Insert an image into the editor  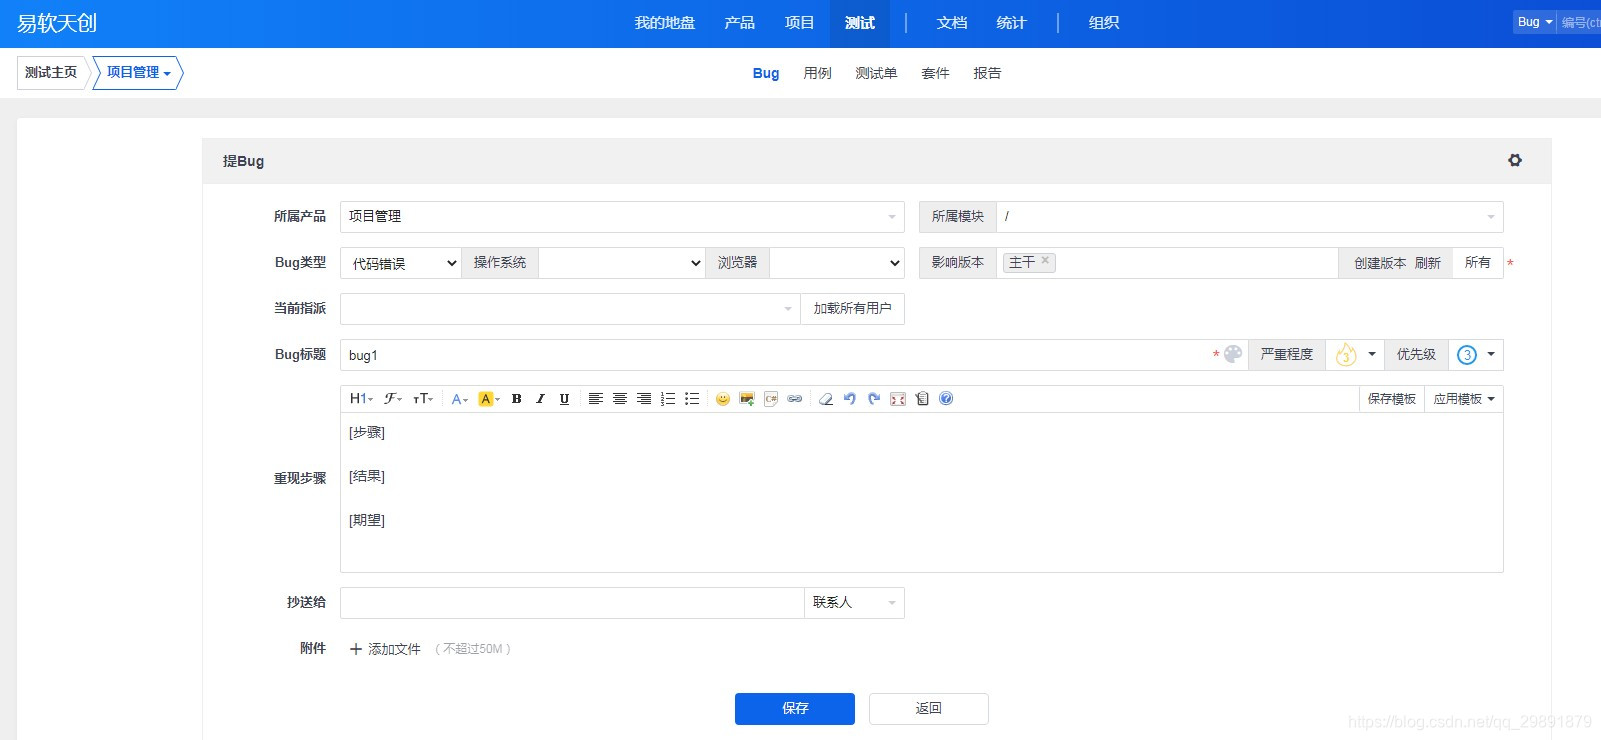[746, 399]
